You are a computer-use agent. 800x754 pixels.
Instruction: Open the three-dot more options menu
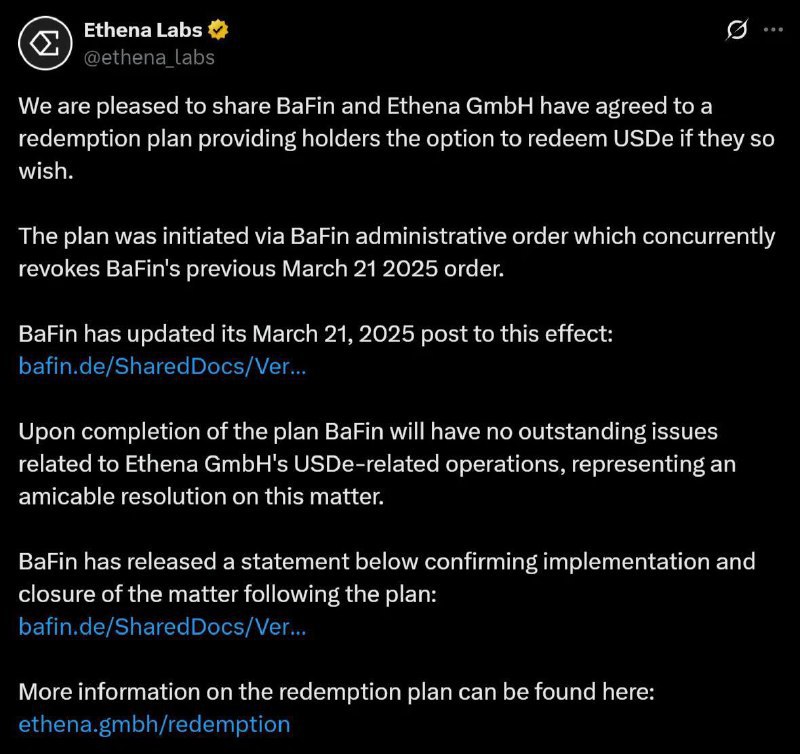[773, 30]
